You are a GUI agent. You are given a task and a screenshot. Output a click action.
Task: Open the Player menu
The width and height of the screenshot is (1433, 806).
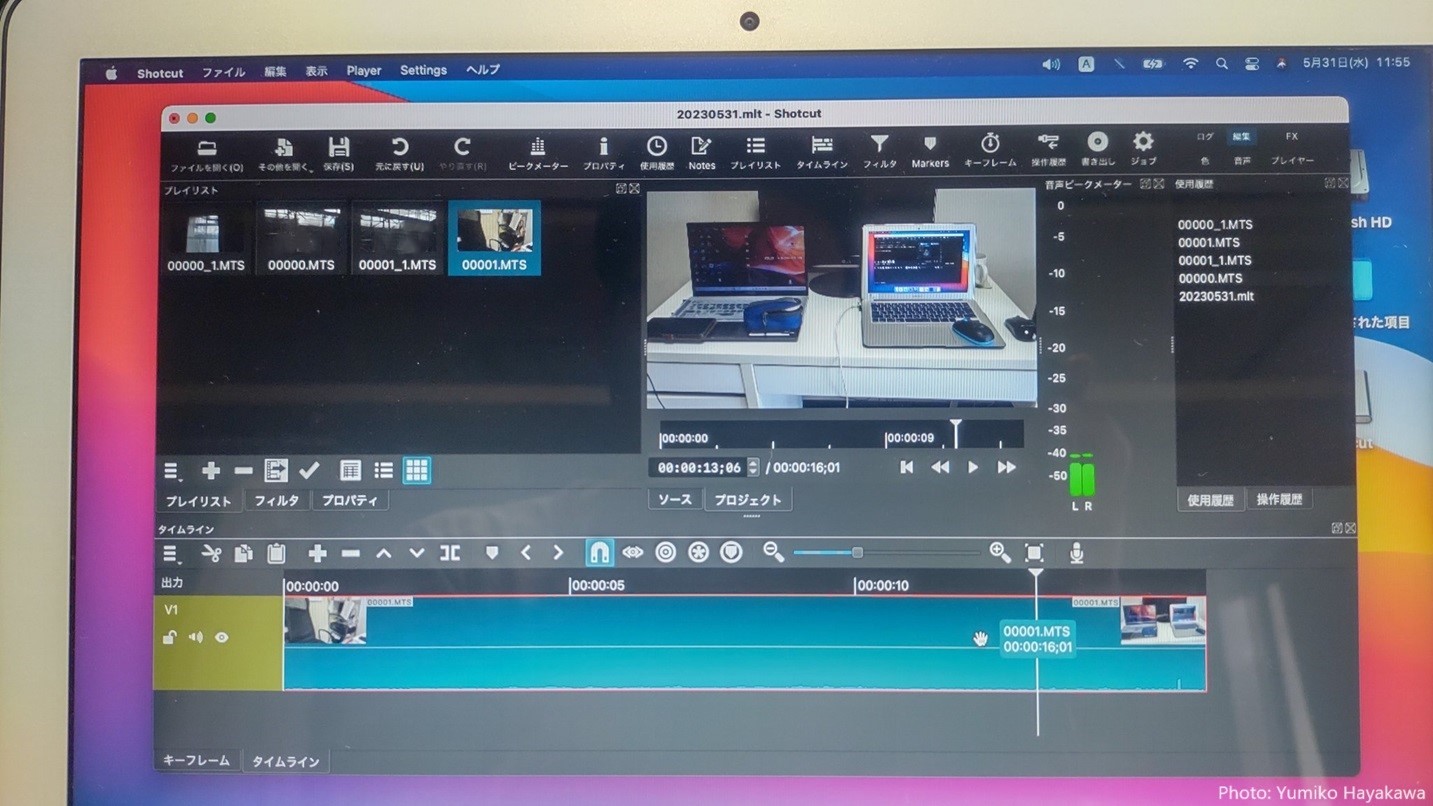coord(364,71)
